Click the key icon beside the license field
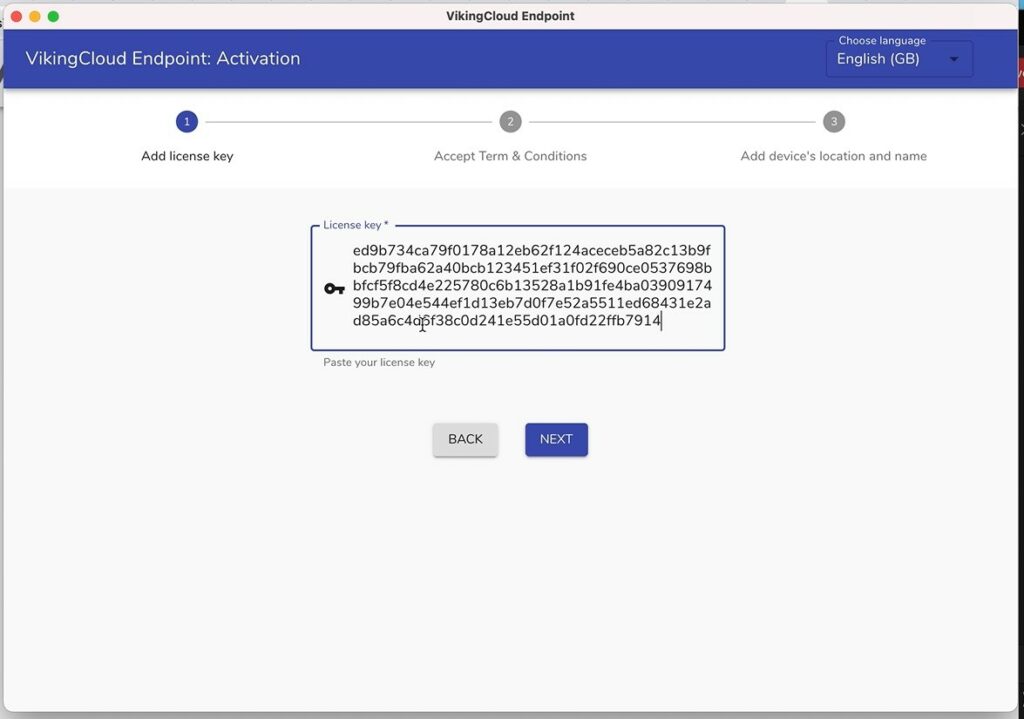Screen dimensions: 1024x719 pos(334,289)
